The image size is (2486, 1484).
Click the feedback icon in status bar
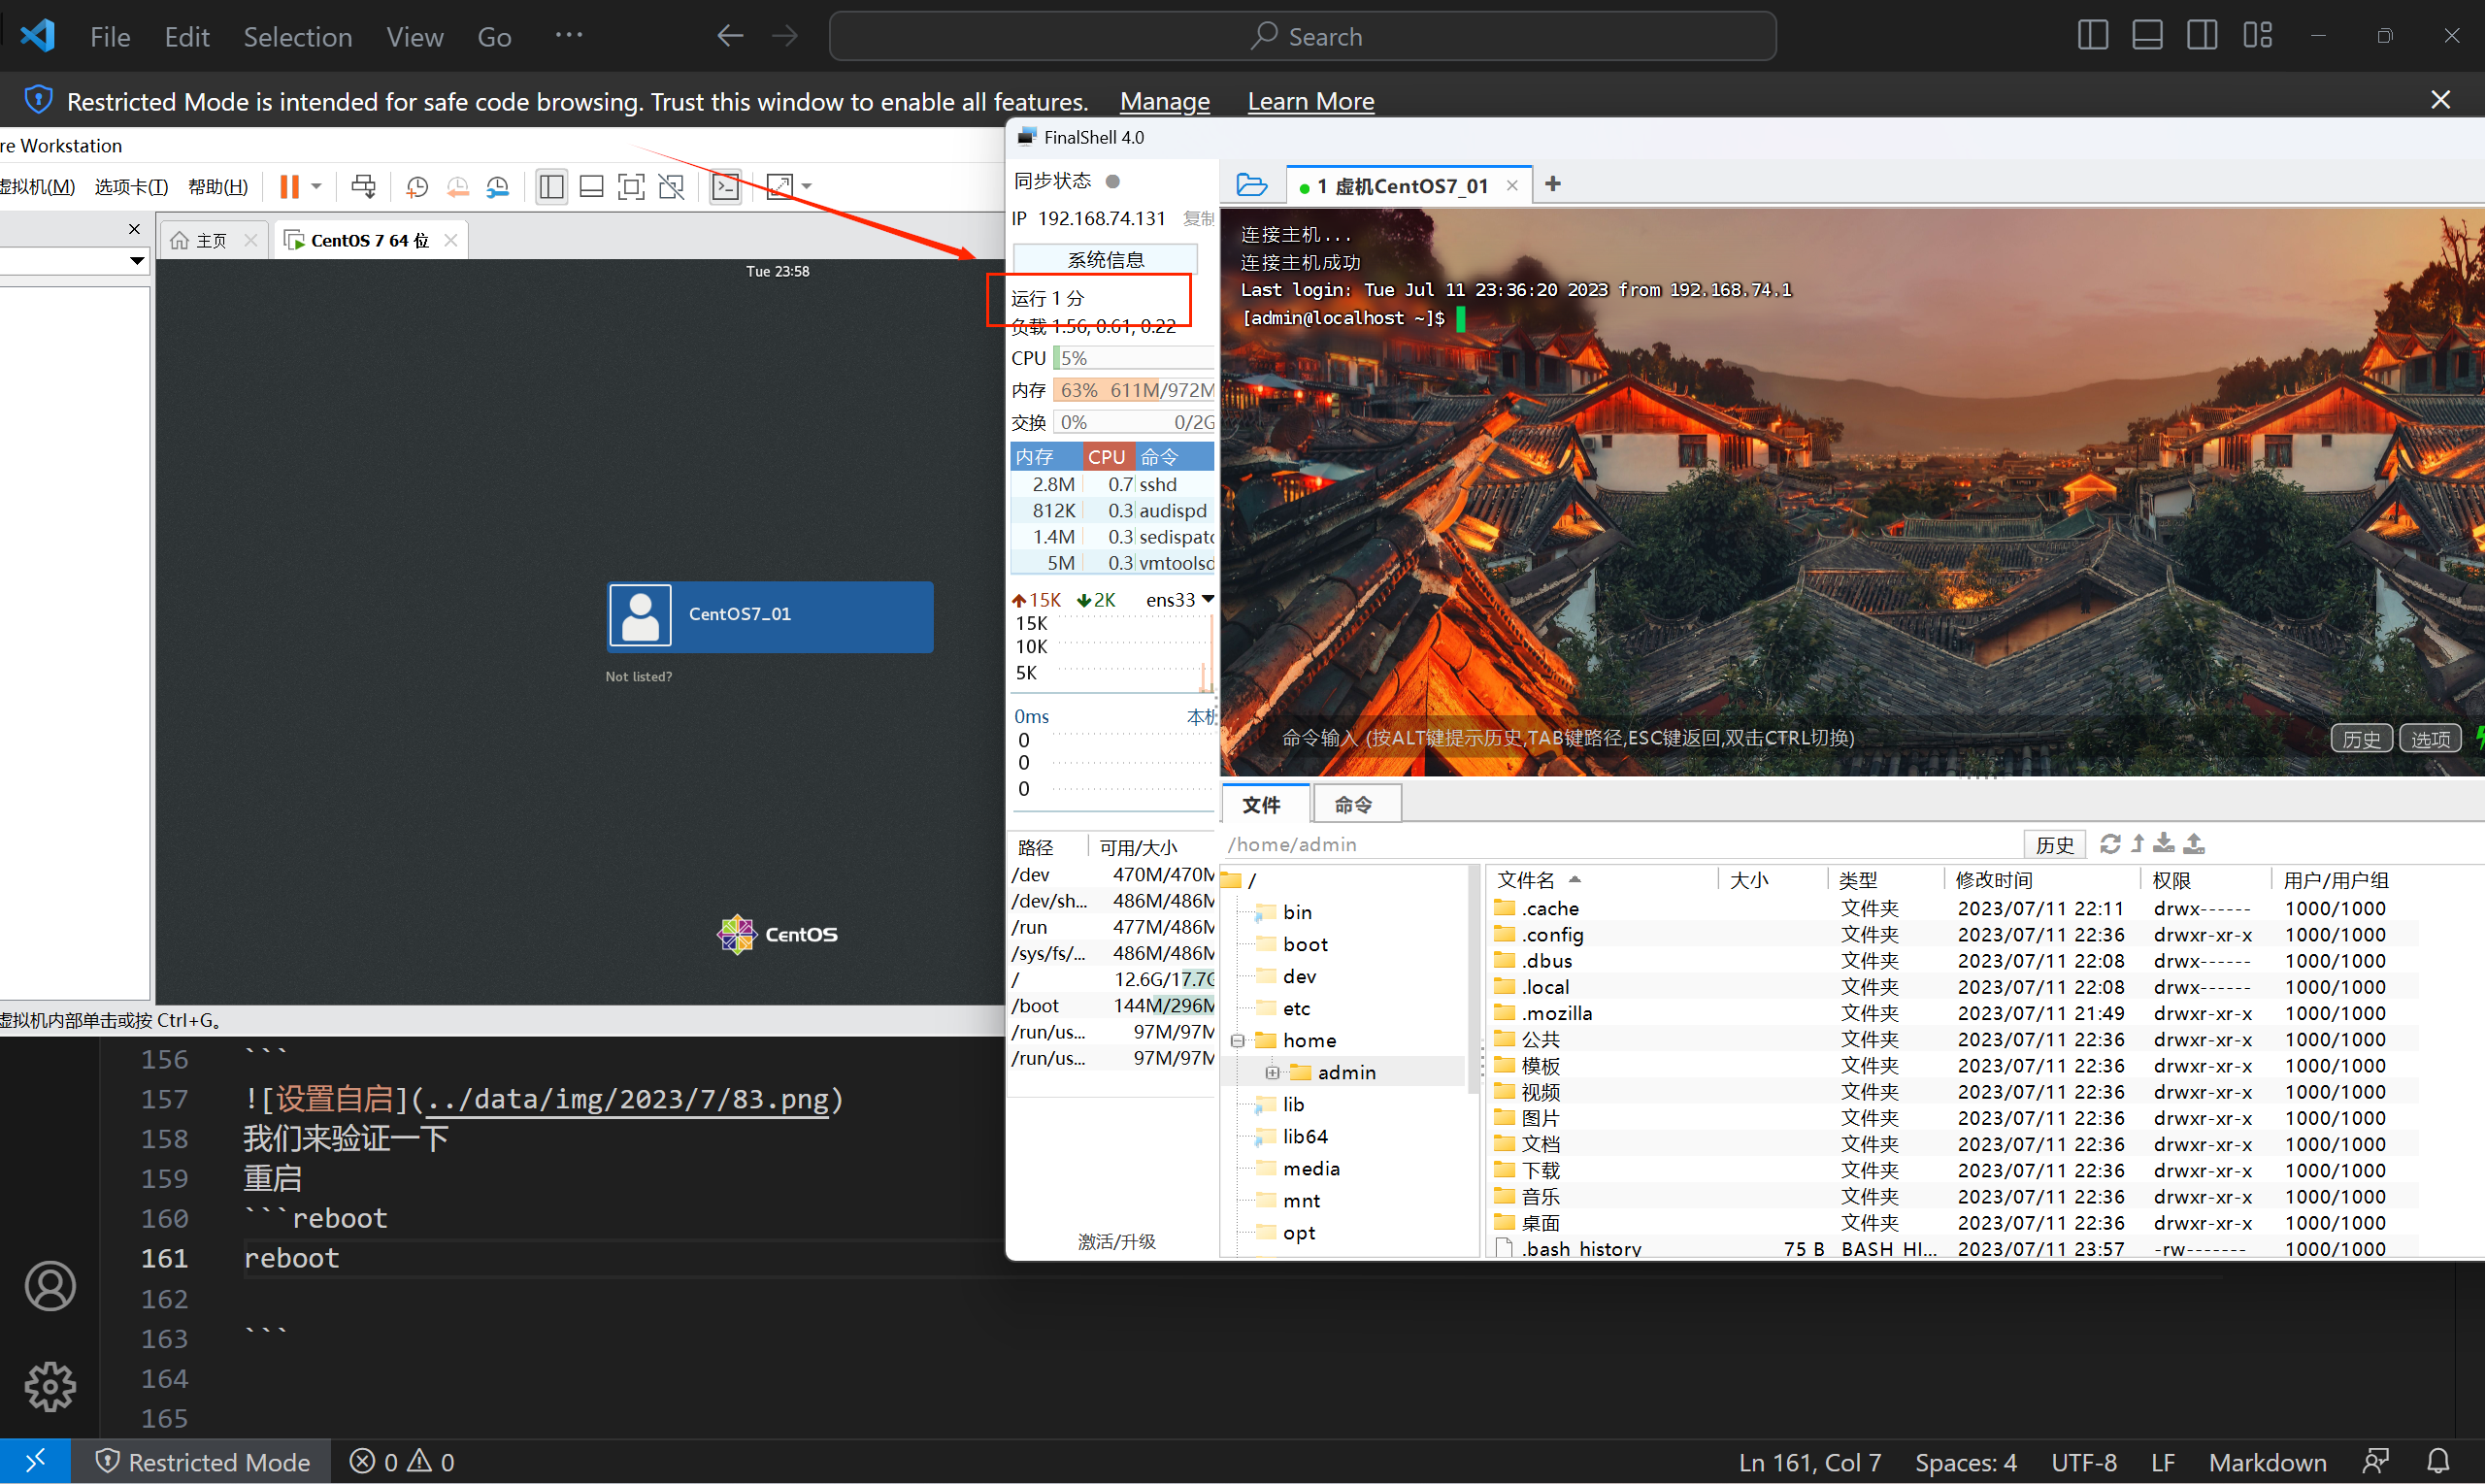(x=2377, y=1462)
